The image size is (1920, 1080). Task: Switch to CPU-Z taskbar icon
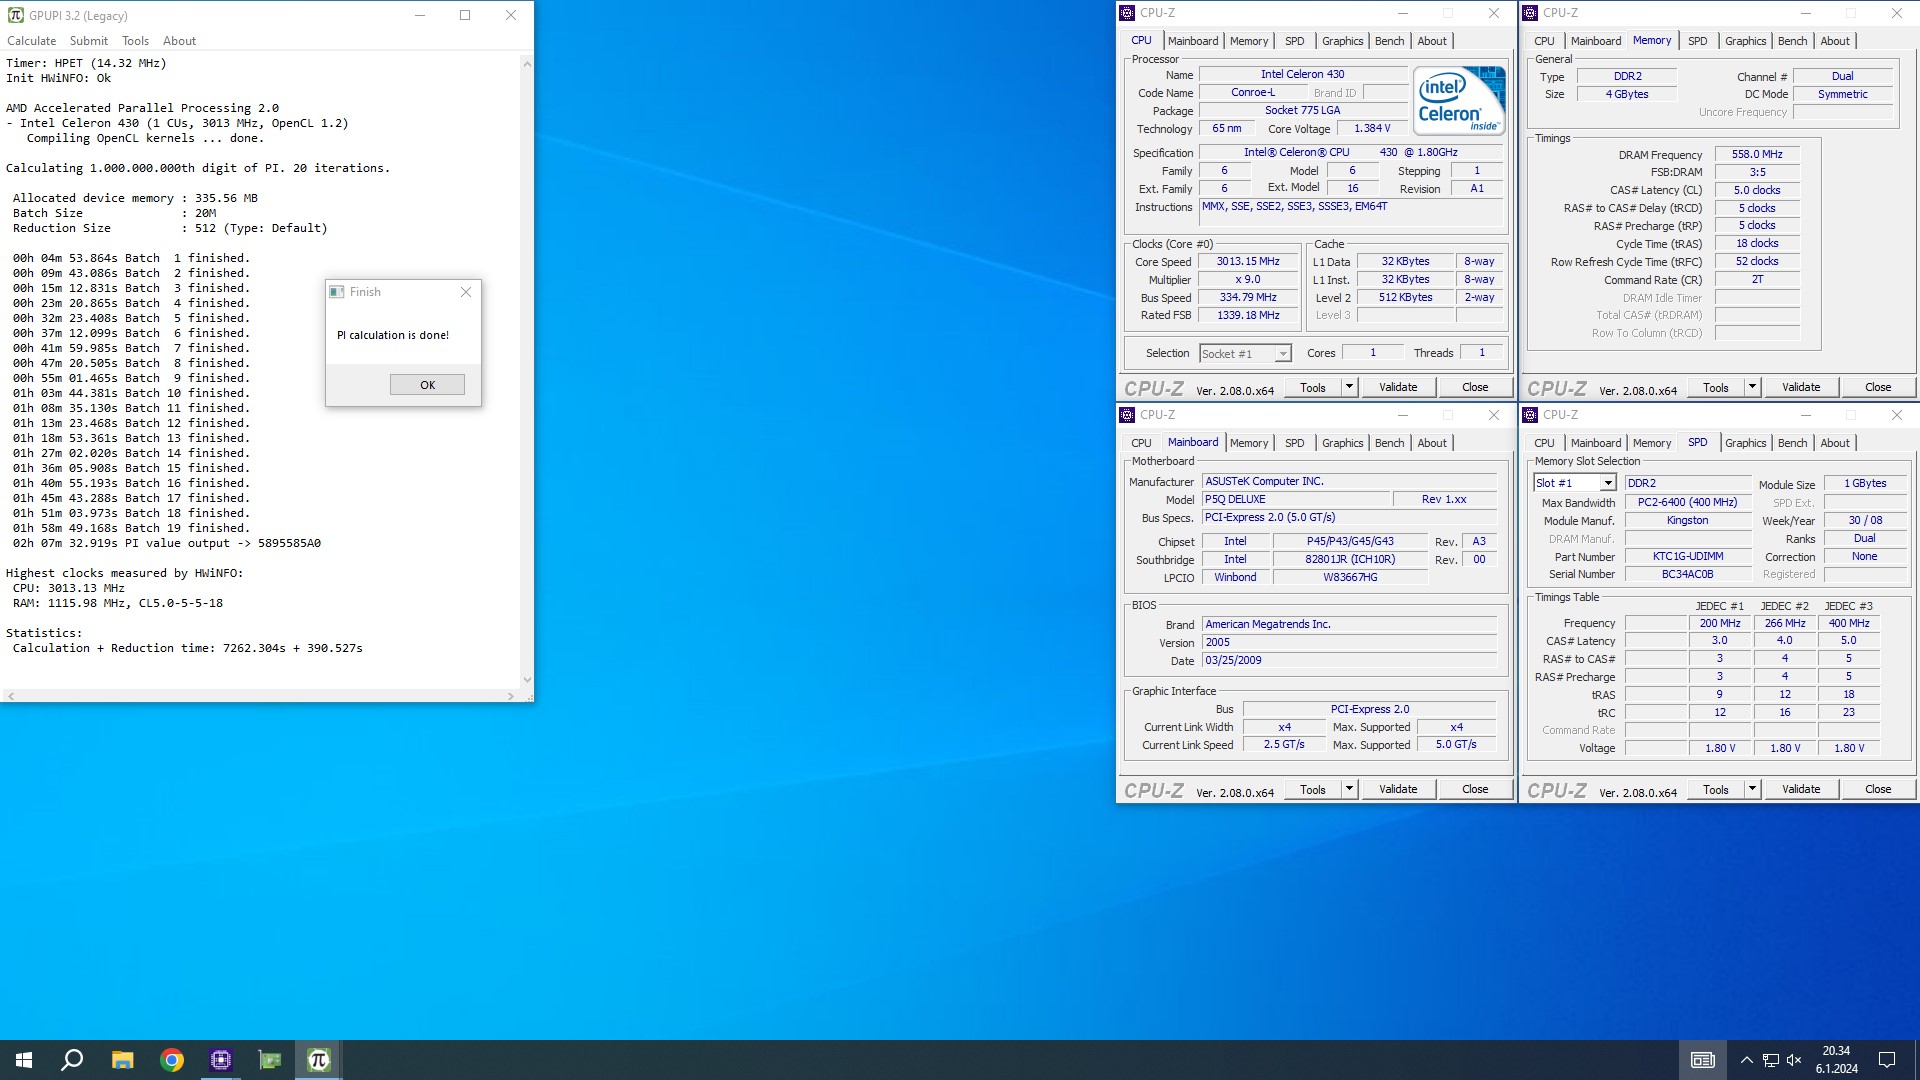click(221, 1060)
